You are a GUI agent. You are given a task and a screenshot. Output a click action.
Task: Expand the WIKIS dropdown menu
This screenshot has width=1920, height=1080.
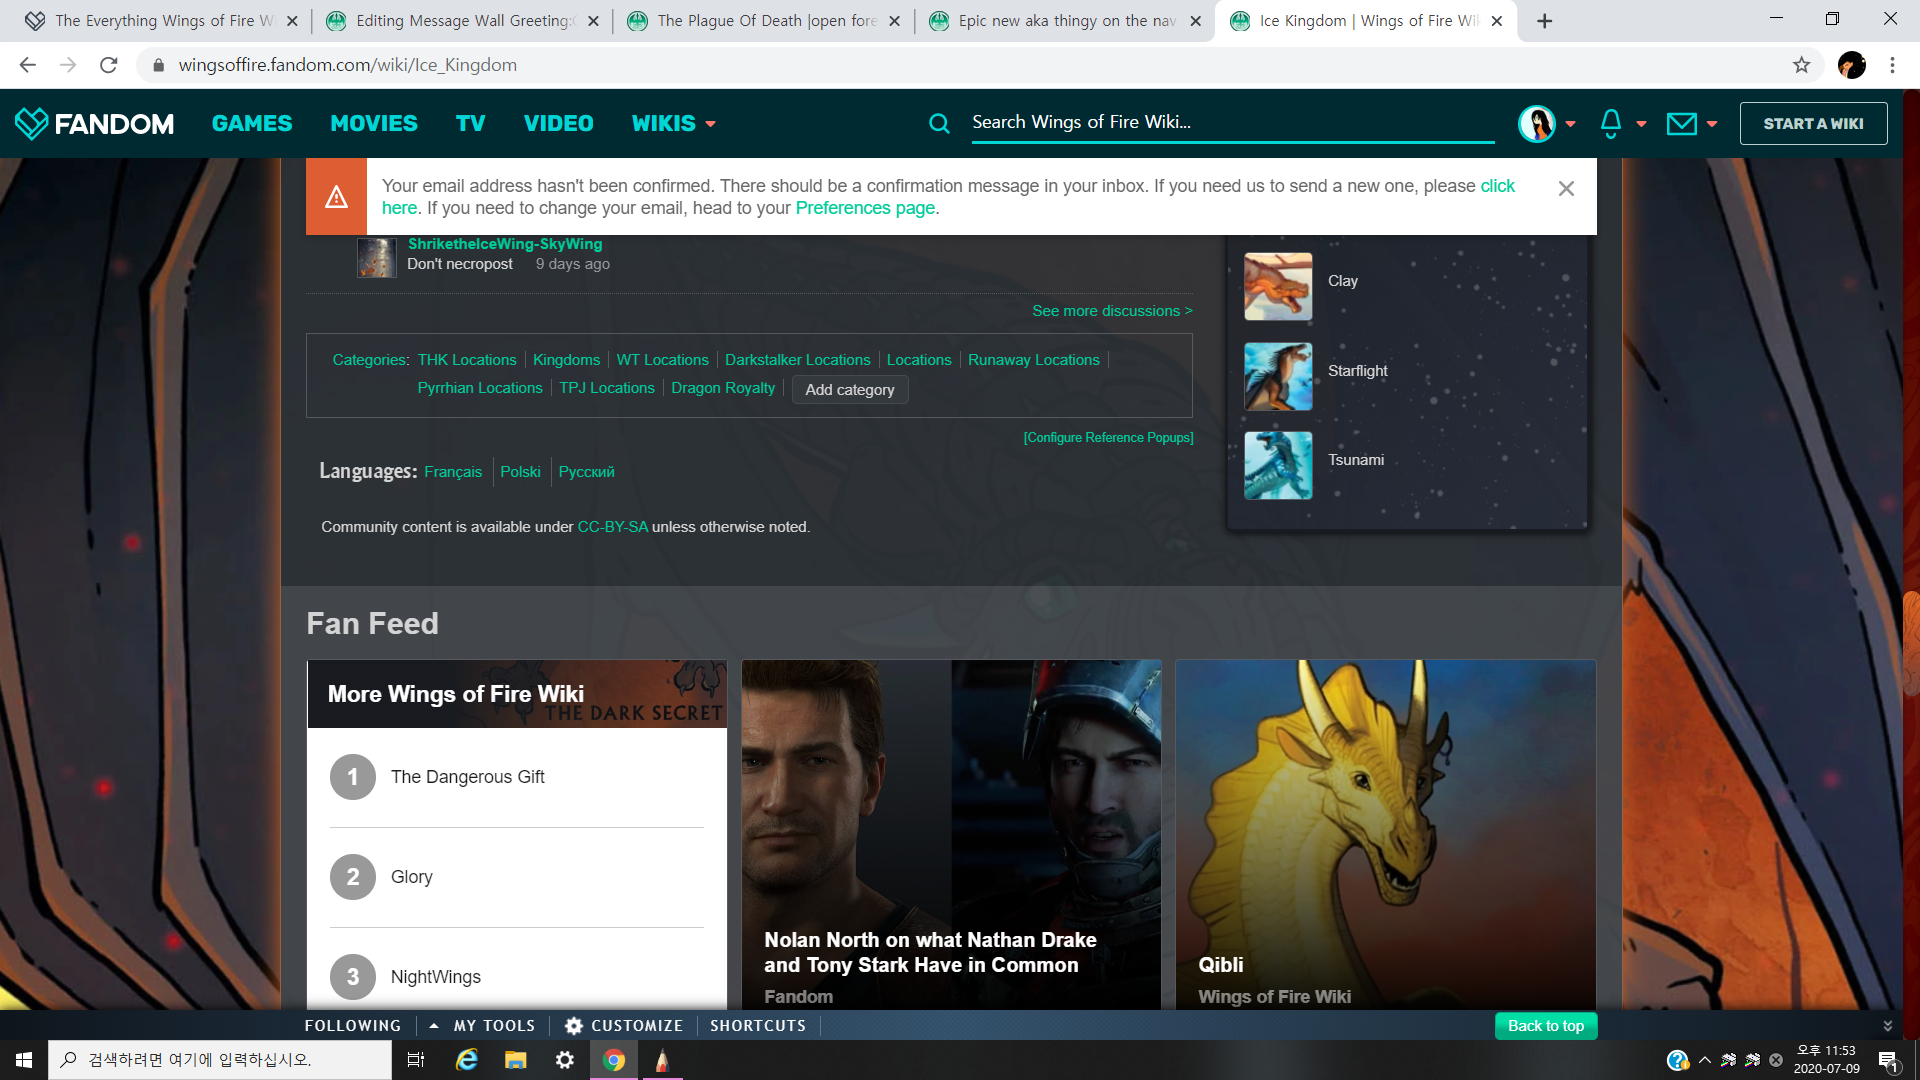coord(673,123)
